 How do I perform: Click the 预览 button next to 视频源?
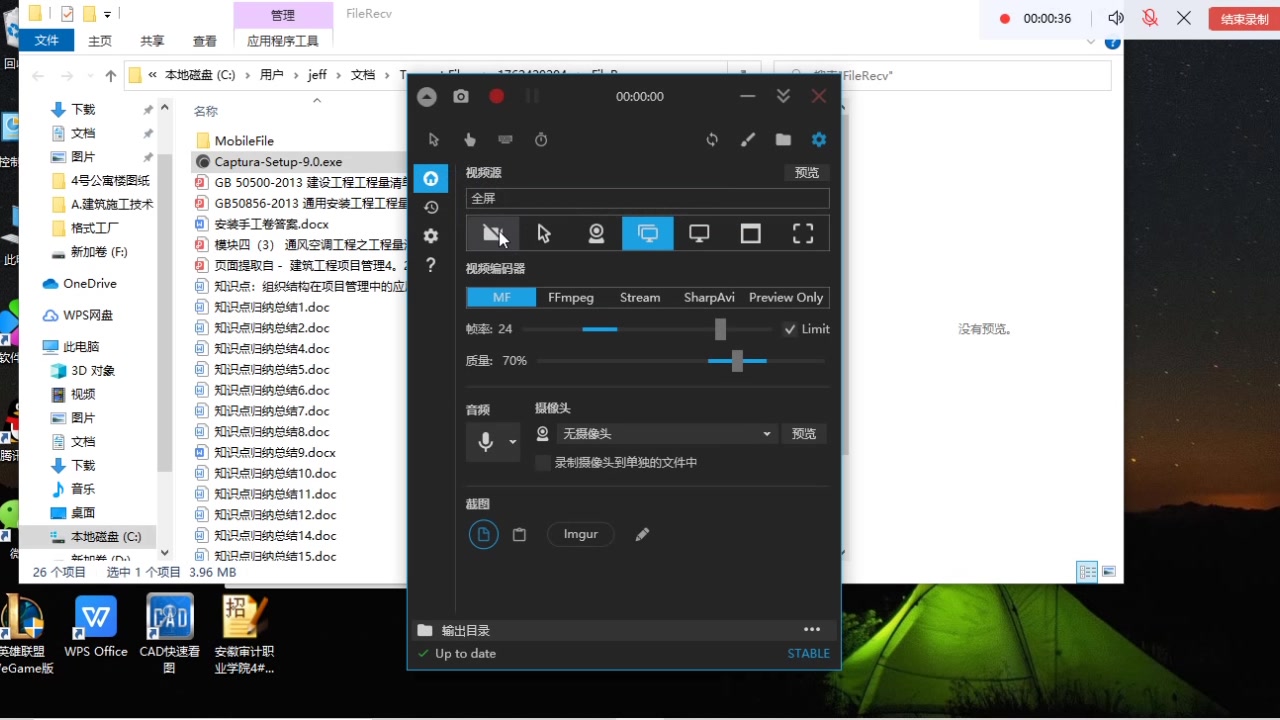806,172
